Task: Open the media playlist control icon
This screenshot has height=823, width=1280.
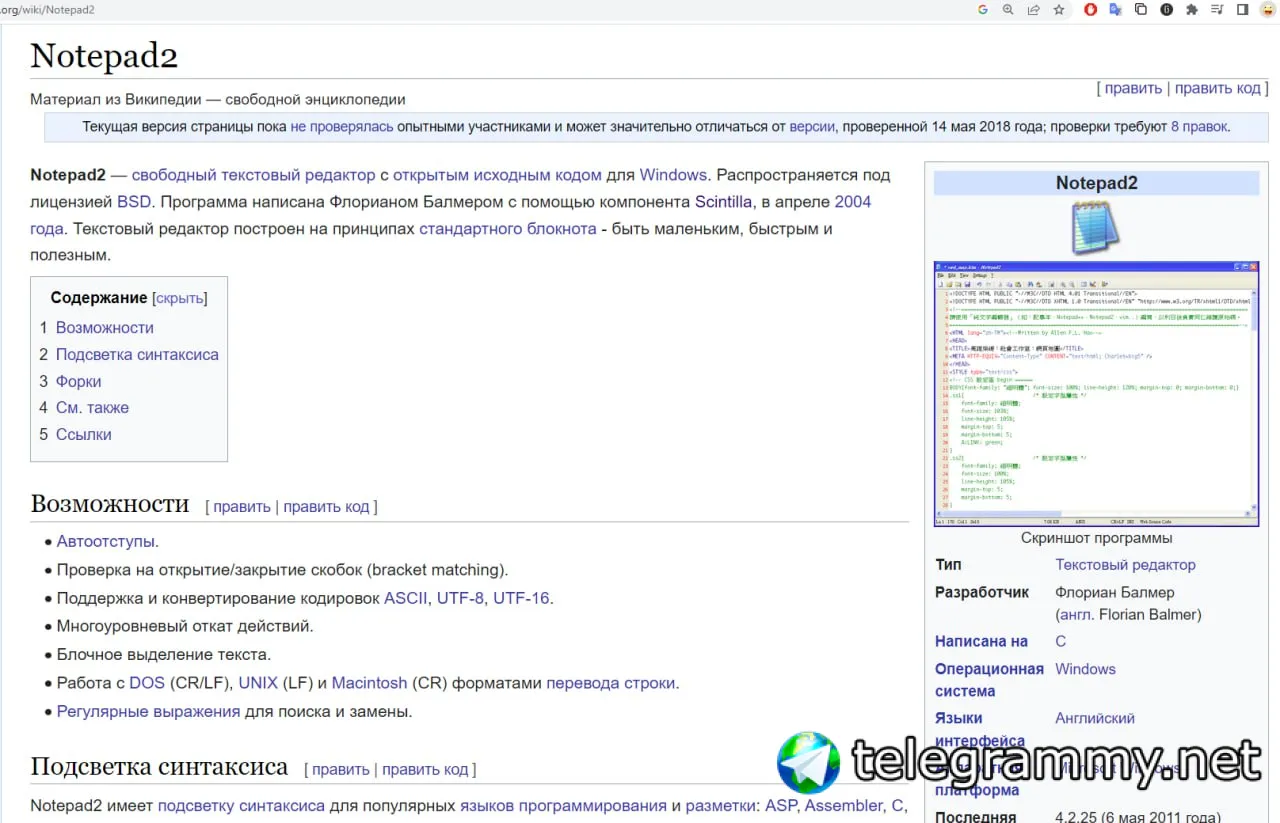Action: [1217, 10]
